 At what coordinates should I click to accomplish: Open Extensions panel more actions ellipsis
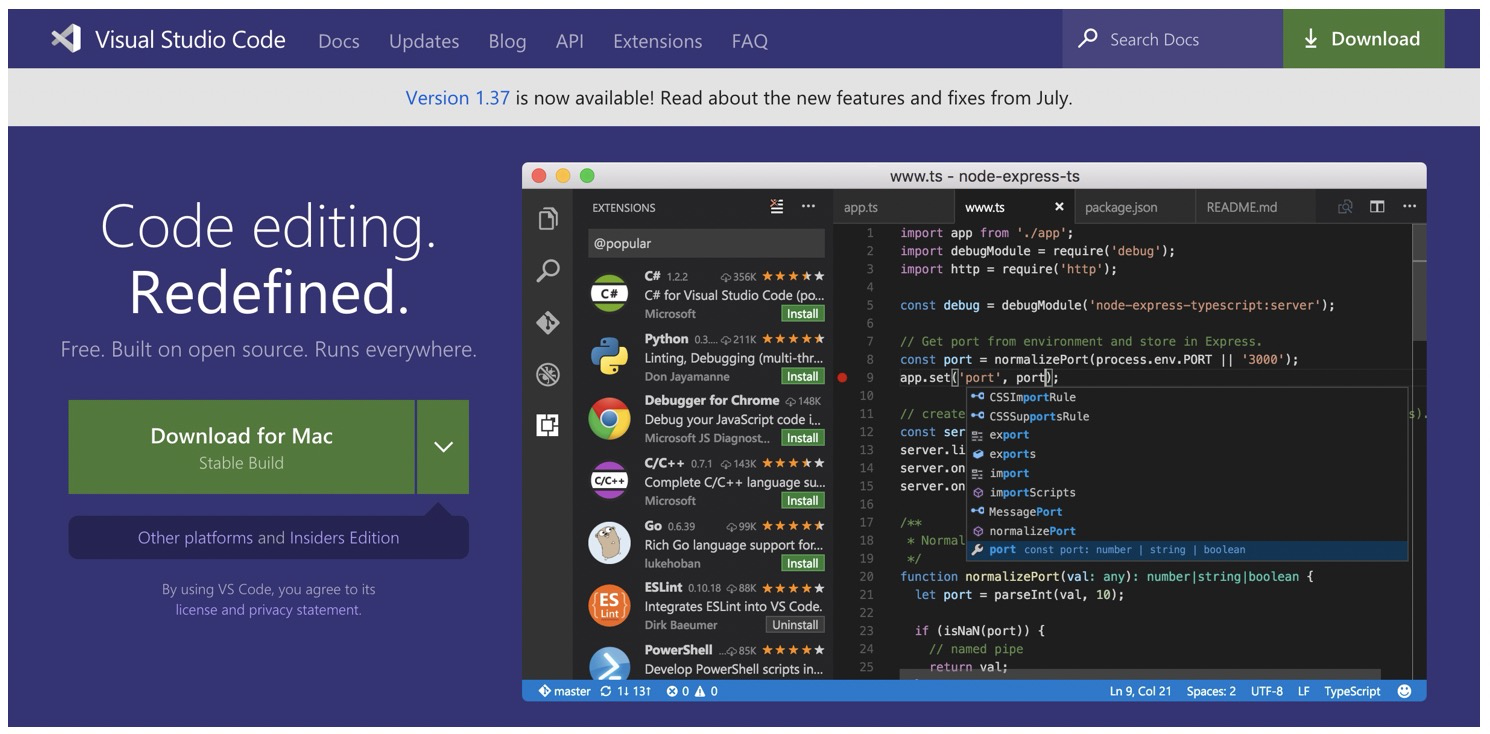808,206
